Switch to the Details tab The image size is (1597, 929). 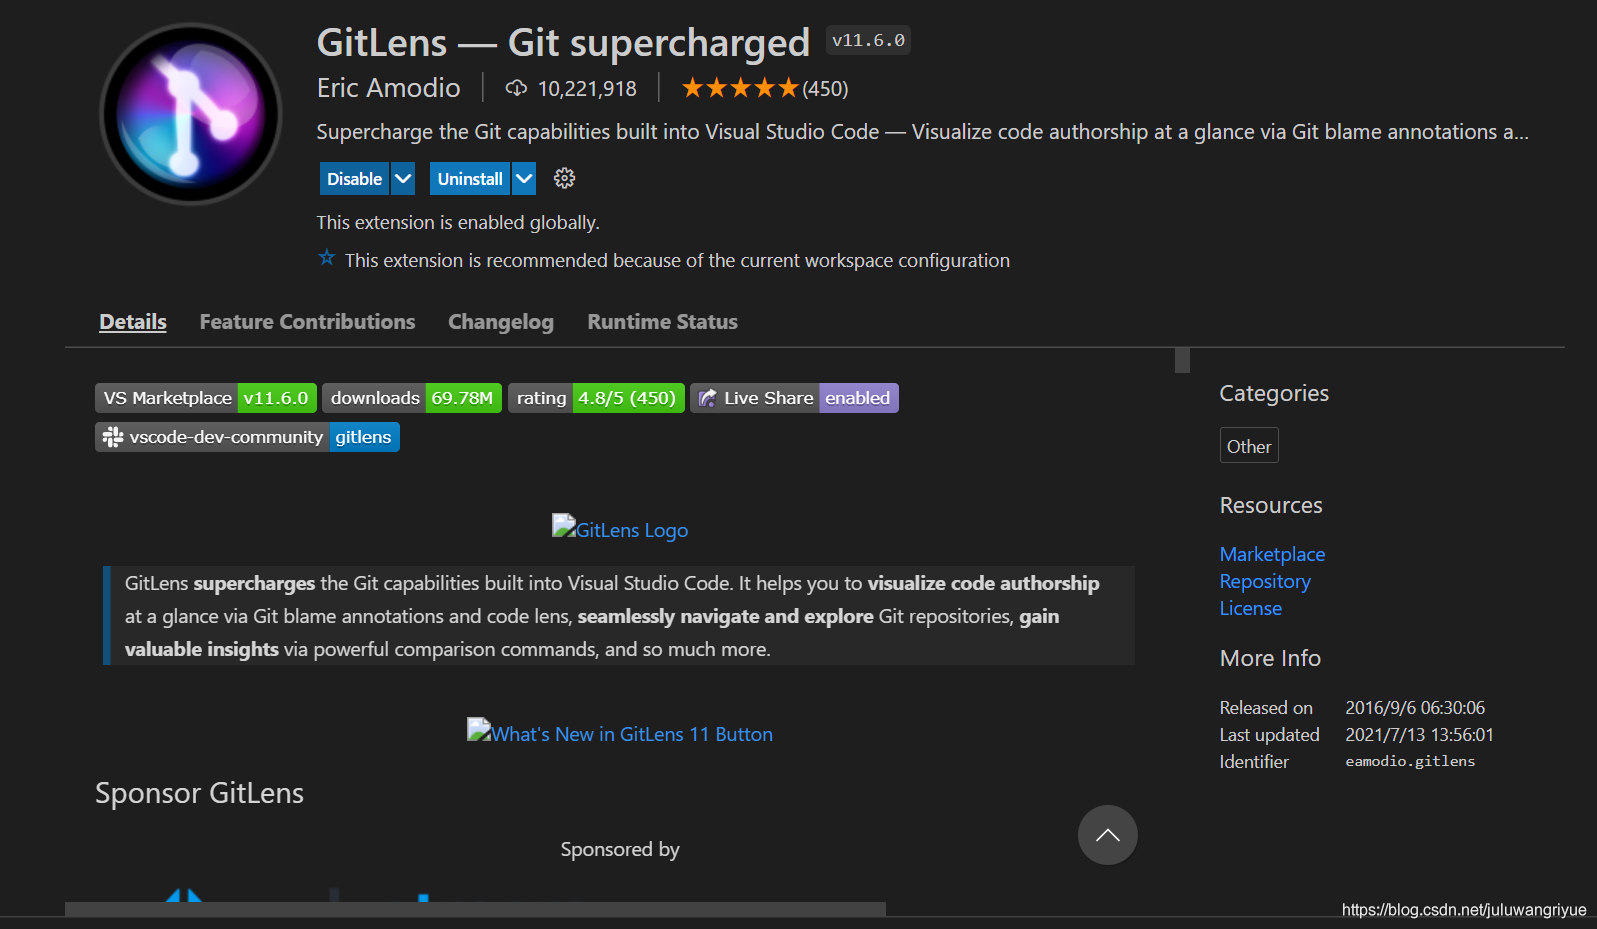[x=133, y=322]
